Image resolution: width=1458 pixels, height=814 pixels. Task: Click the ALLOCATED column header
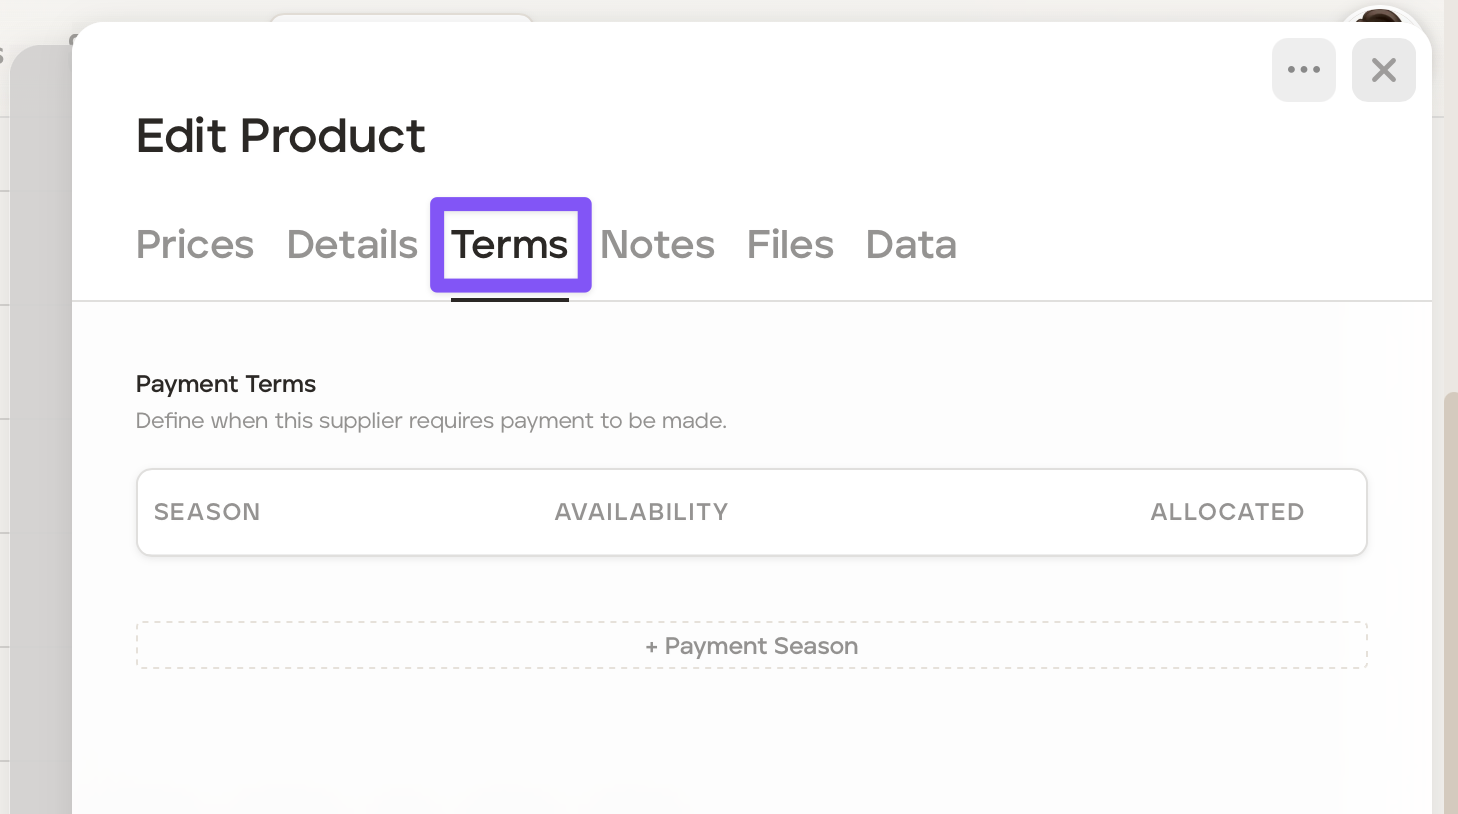[x=1227, y=512]
